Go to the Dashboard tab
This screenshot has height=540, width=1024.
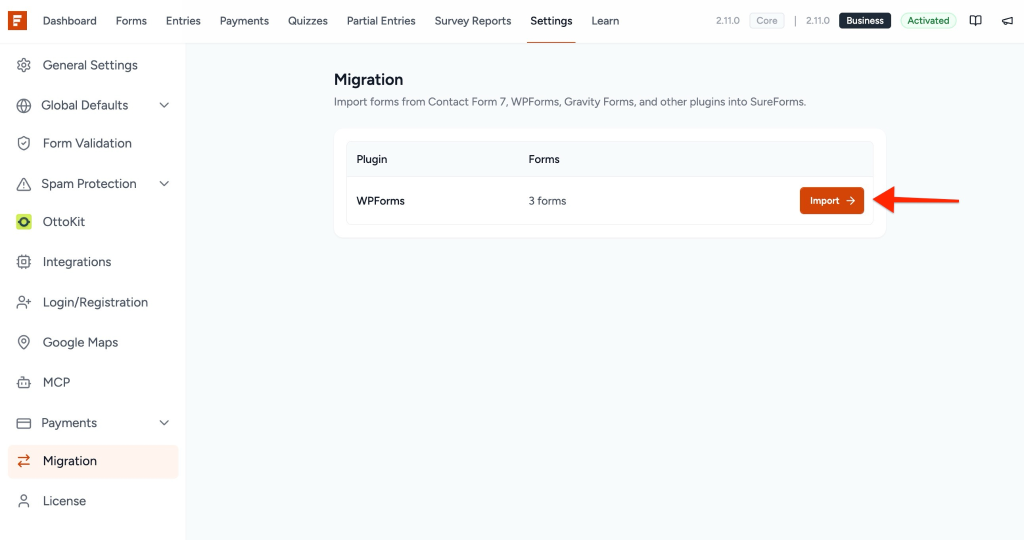69,21
